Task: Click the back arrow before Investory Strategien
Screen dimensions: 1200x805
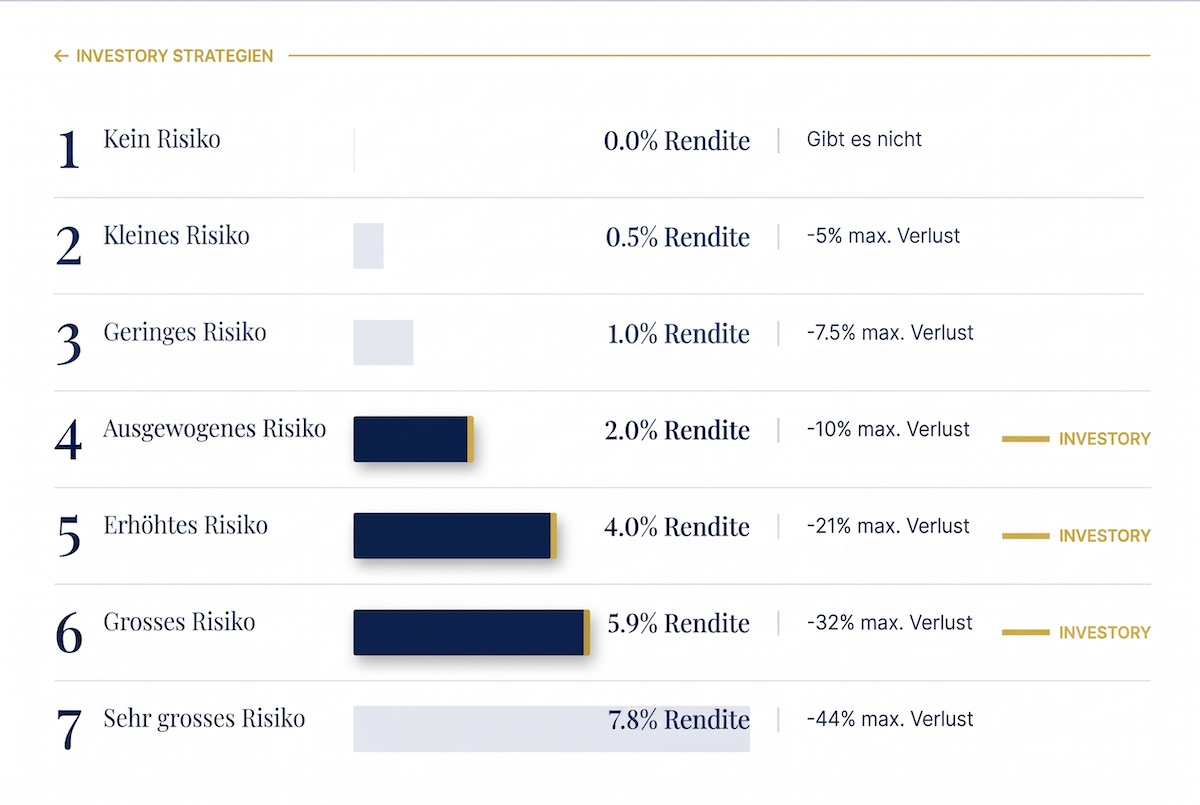Action: point(61,56)
